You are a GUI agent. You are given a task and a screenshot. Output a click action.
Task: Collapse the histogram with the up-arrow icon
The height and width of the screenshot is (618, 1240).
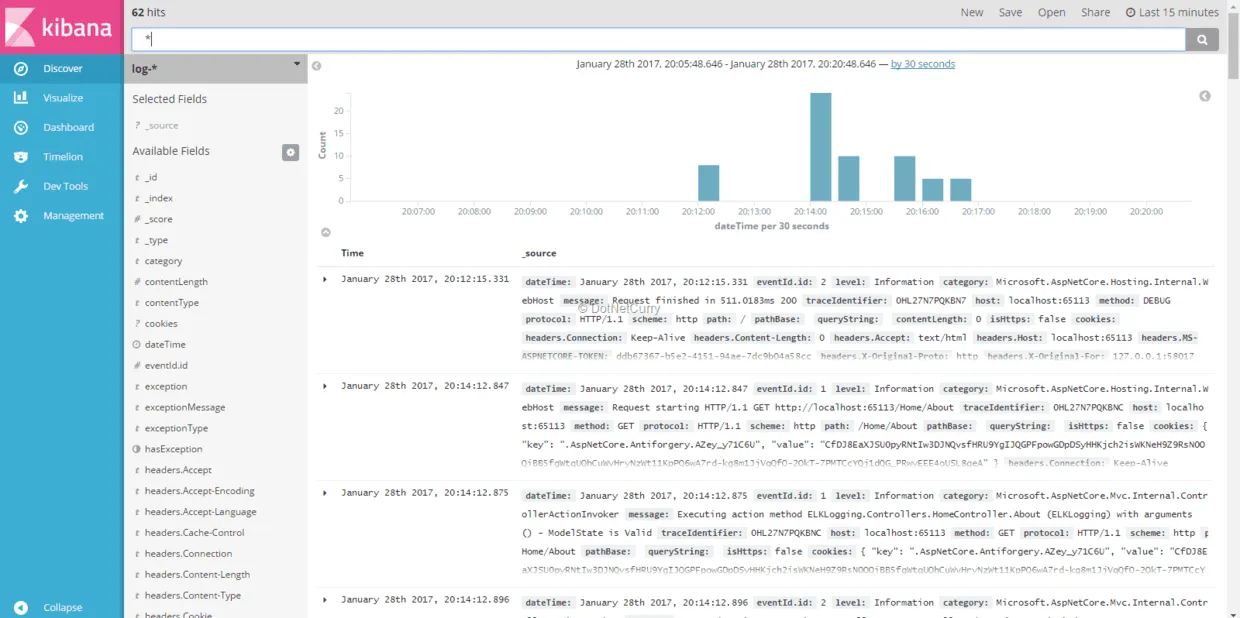coord(325,232)
